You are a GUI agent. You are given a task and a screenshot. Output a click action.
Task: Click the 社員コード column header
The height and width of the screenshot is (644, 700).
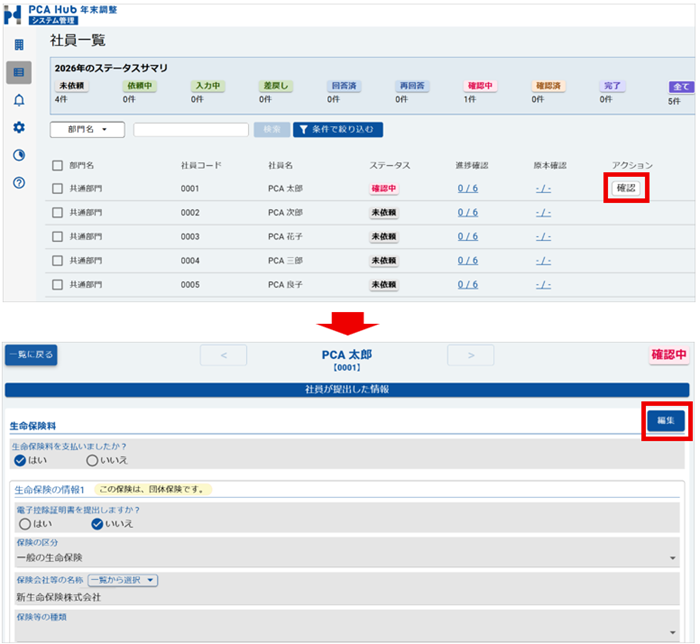[x=201, y=166]
